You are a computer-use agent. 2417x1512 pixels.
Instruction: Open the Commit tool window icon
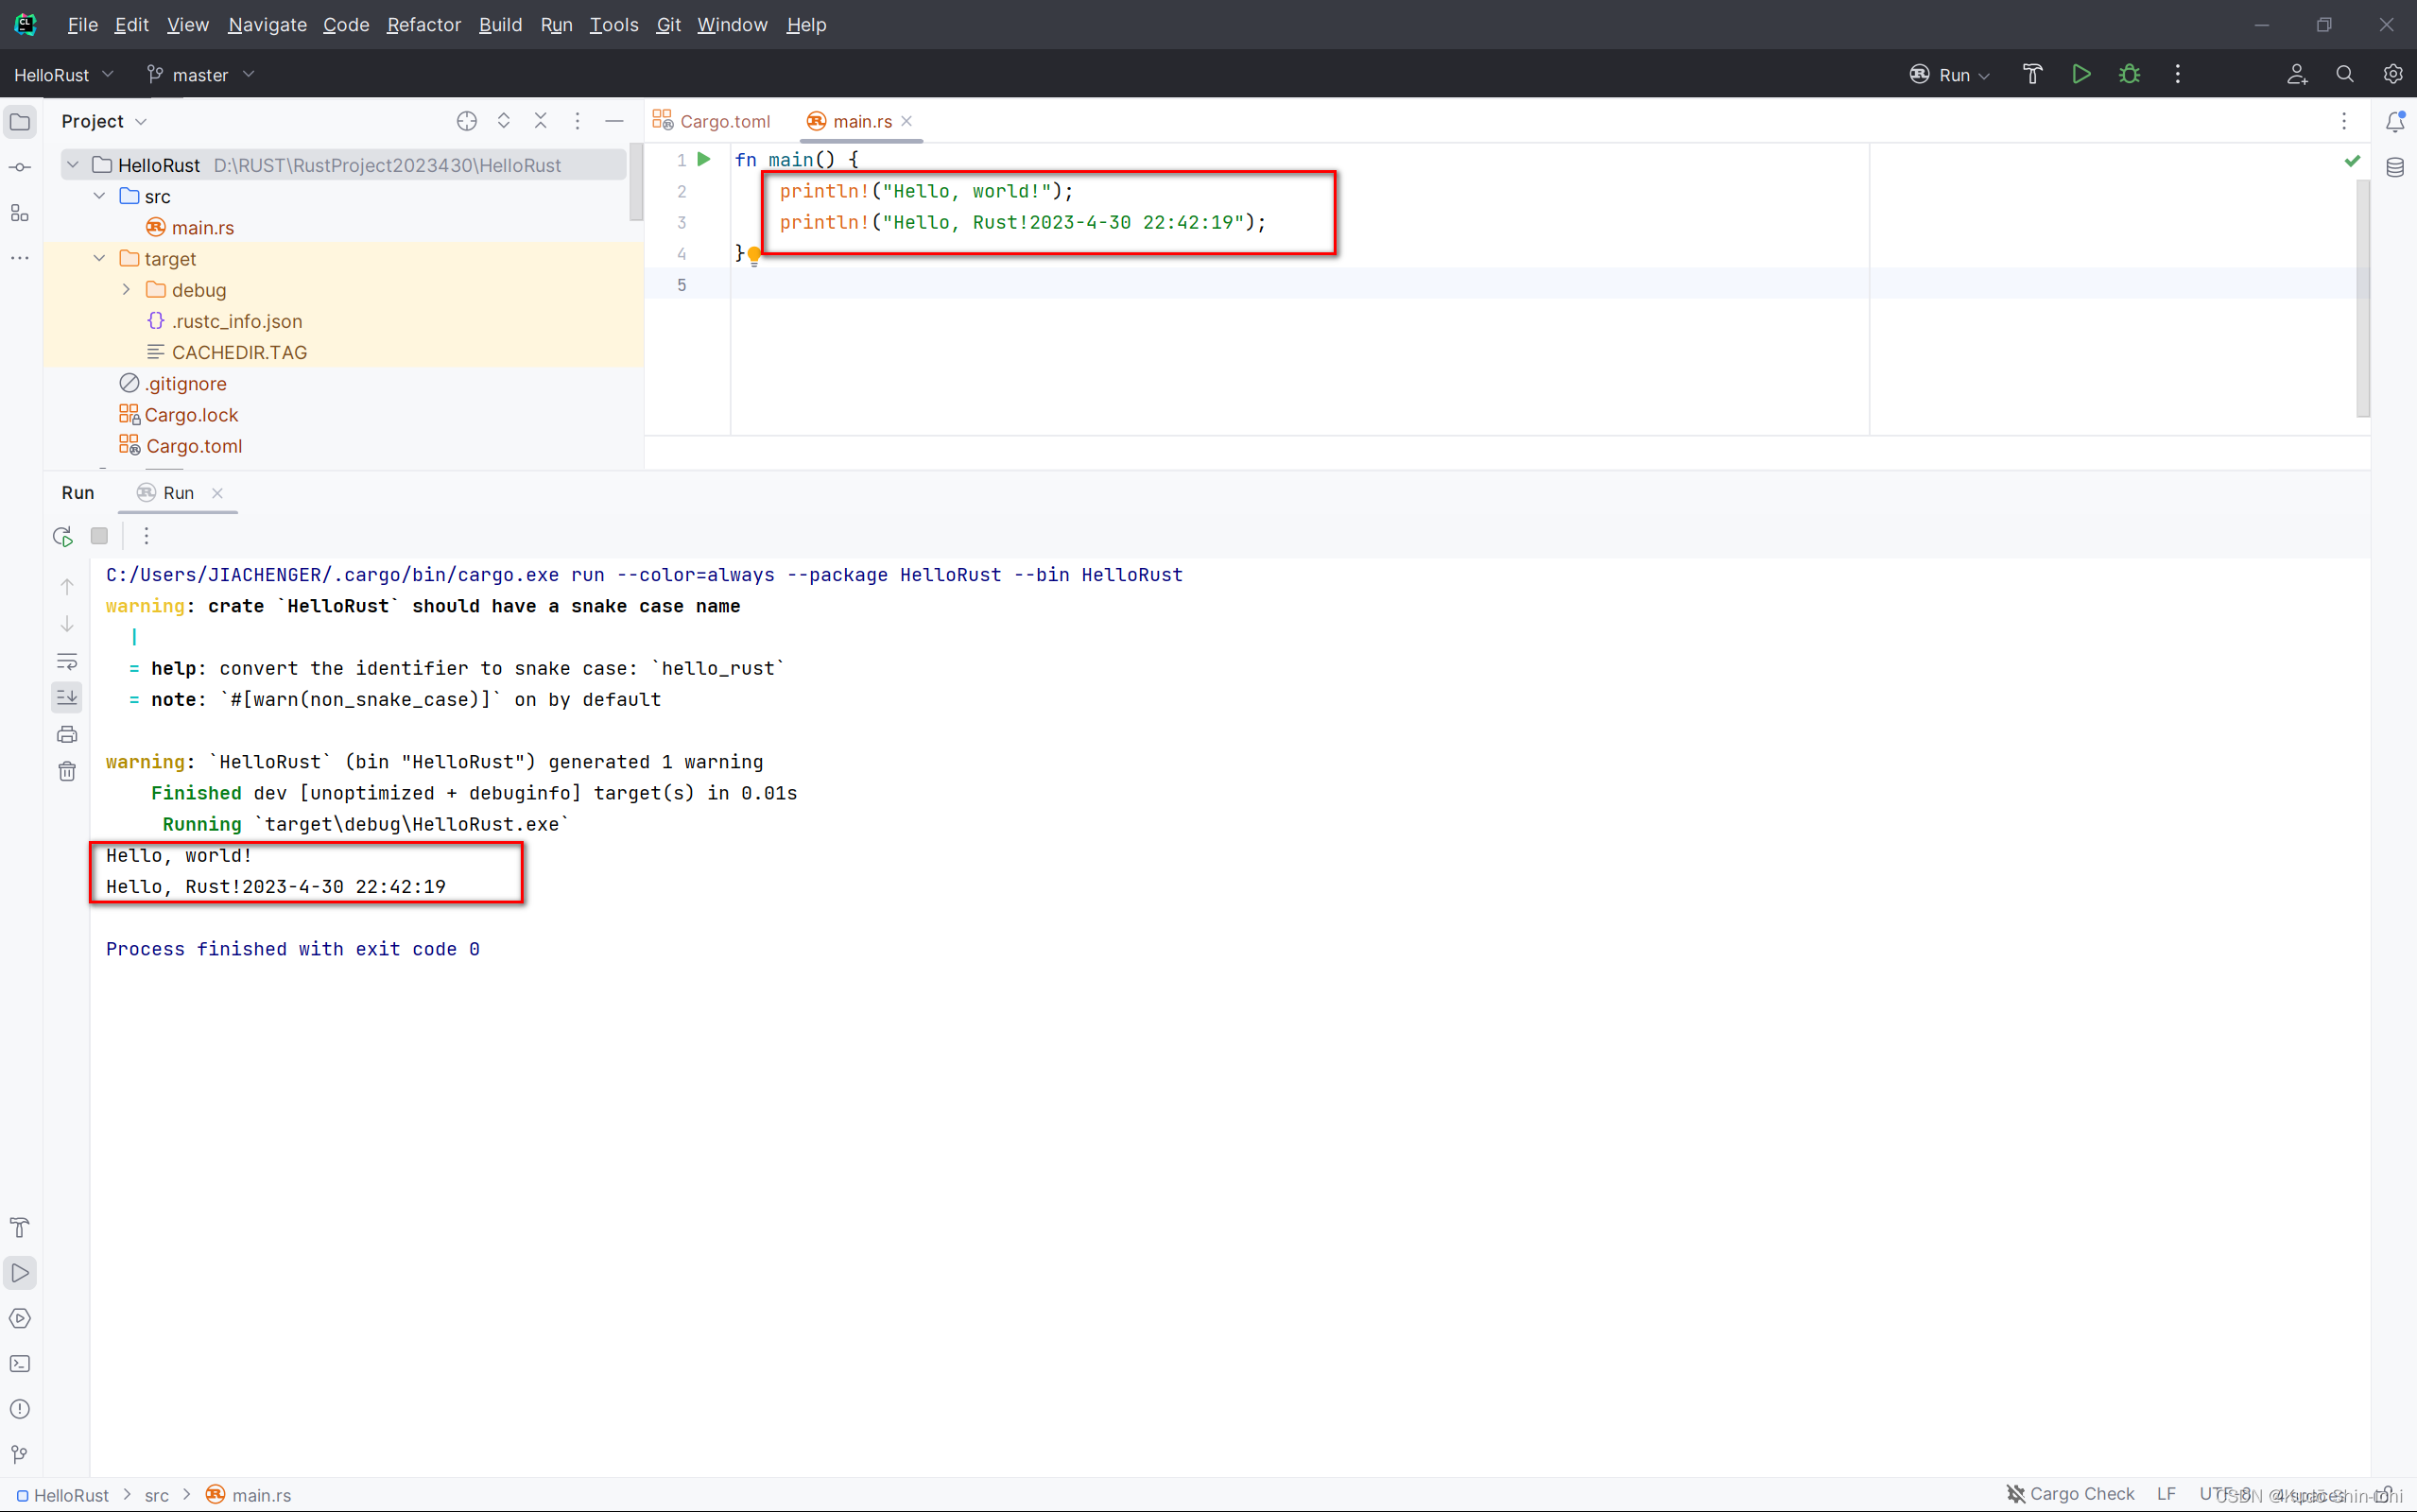pyautogui.click(x=20, y=167)
